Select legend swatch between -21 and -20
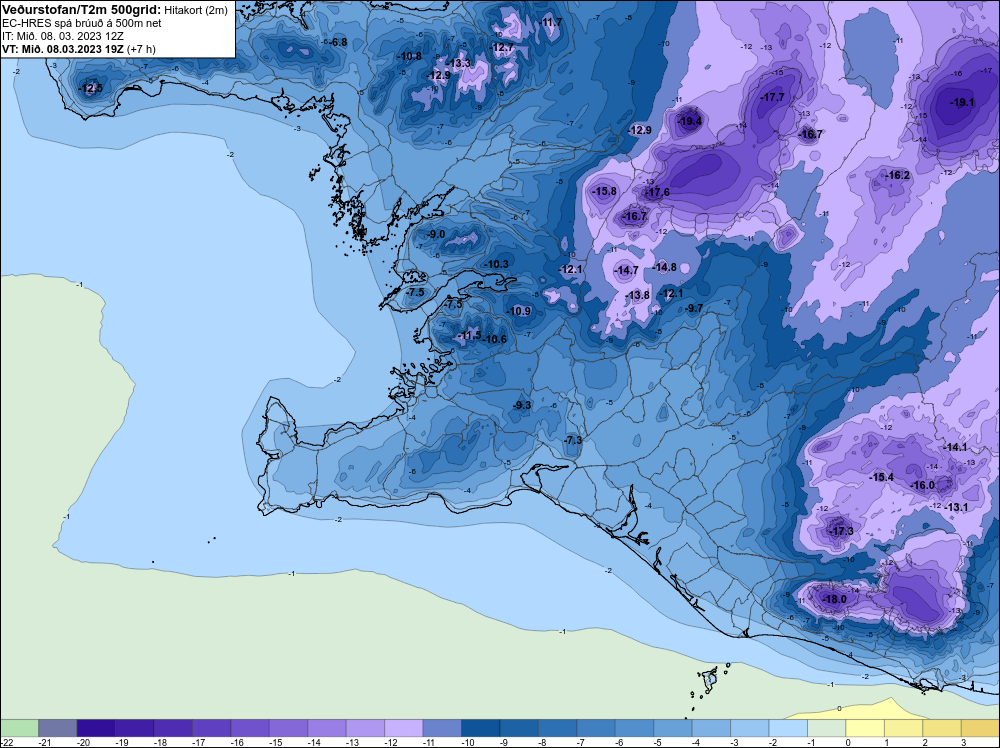 [x=57, y=728]
